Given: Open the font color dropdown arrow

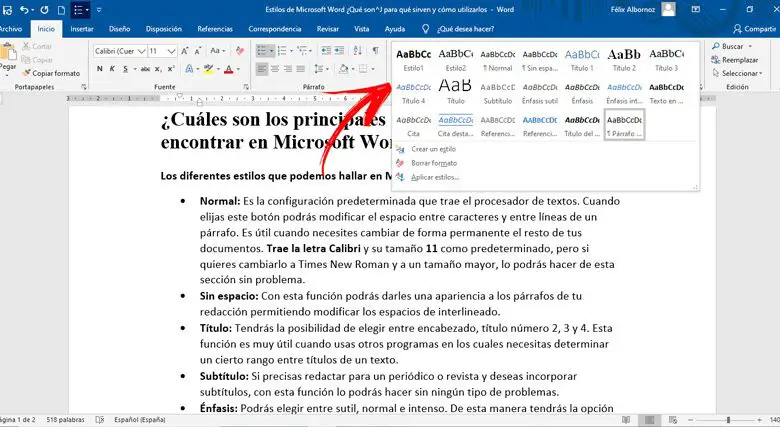Looking at the screenshot, I should pos(238,69).
